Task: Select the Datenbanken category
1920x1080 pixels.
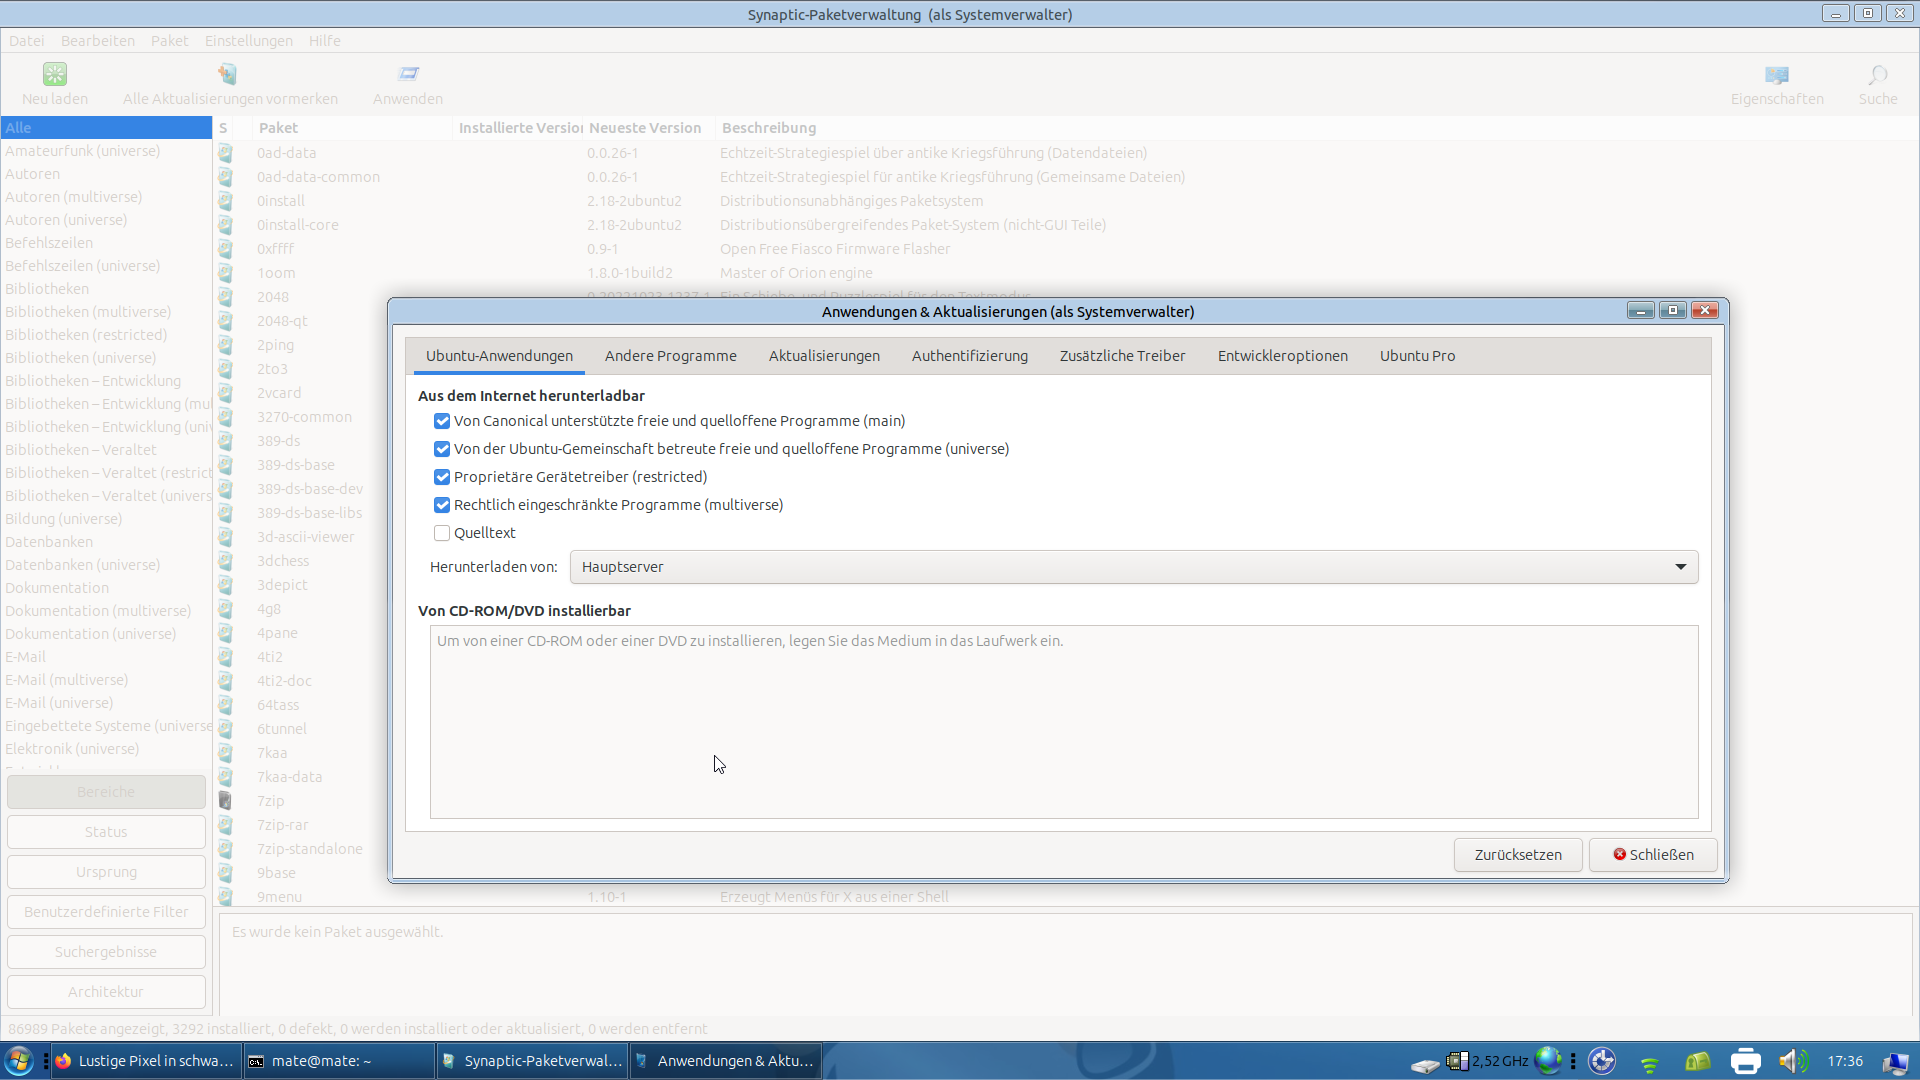Action: [106, 542]
